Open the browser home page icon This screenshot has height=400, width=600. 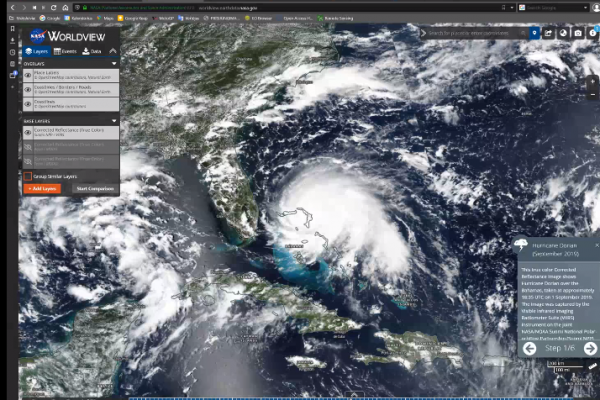(65, 7)
